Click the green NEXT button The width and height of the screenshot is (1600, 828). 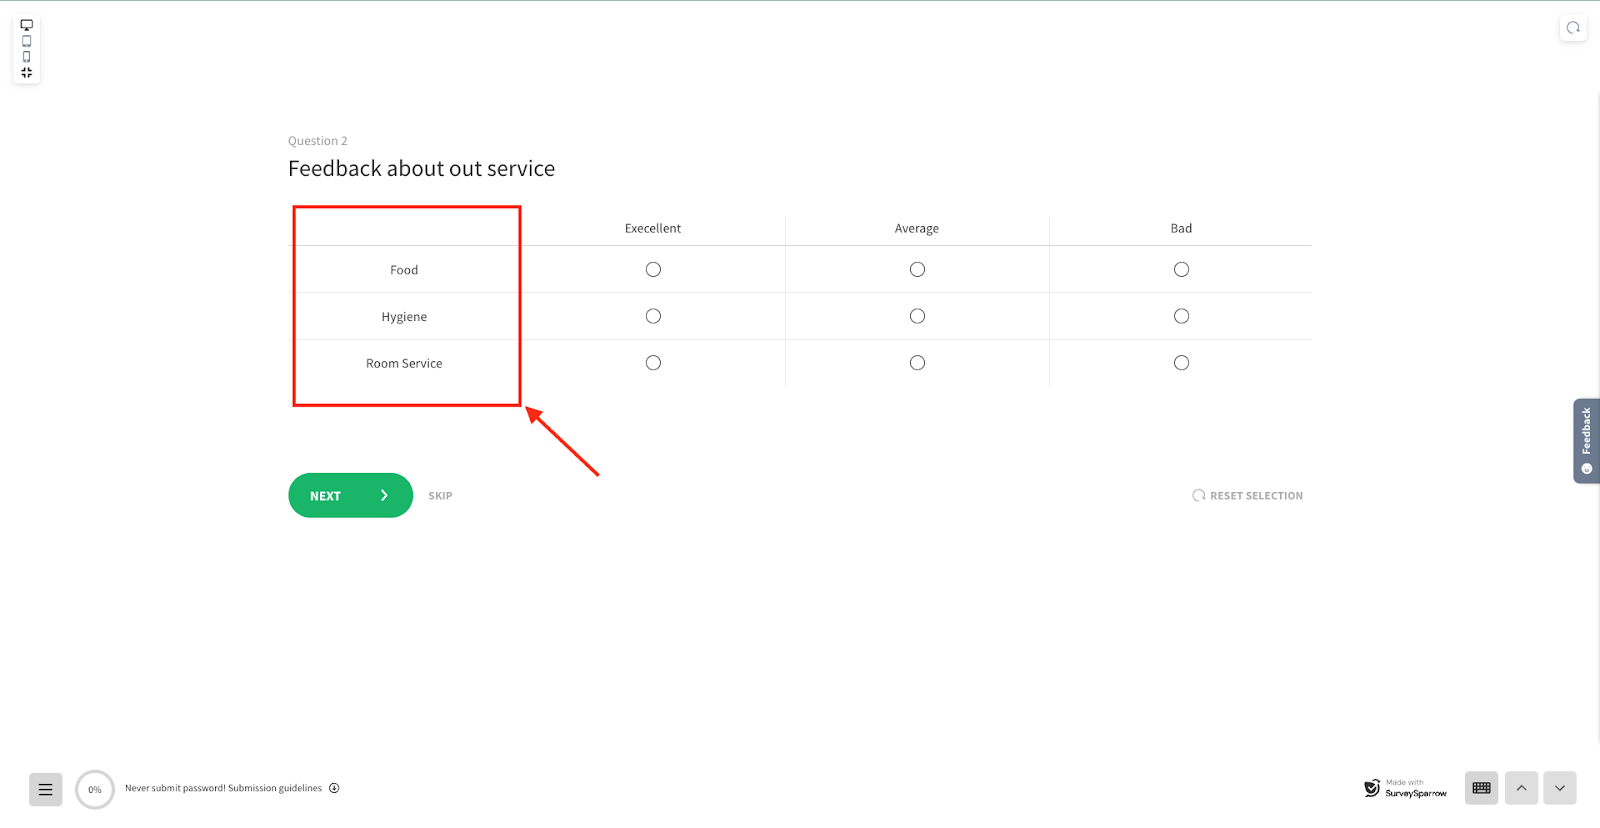pos(350,495)
